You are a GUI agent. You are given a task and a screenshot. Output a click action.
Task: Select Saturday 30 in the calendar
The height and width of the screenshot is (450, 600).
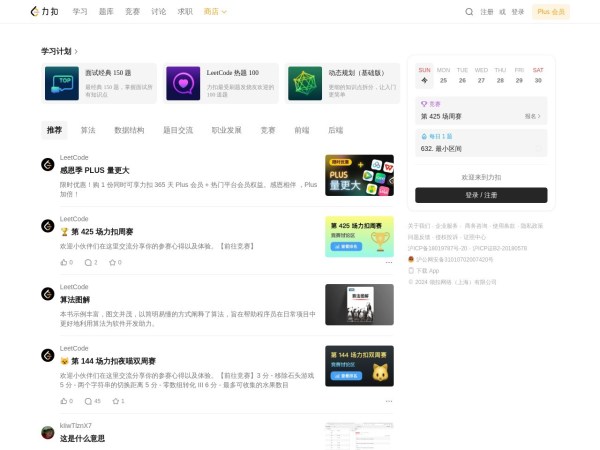pyautogui.click(x=538, y=80)
